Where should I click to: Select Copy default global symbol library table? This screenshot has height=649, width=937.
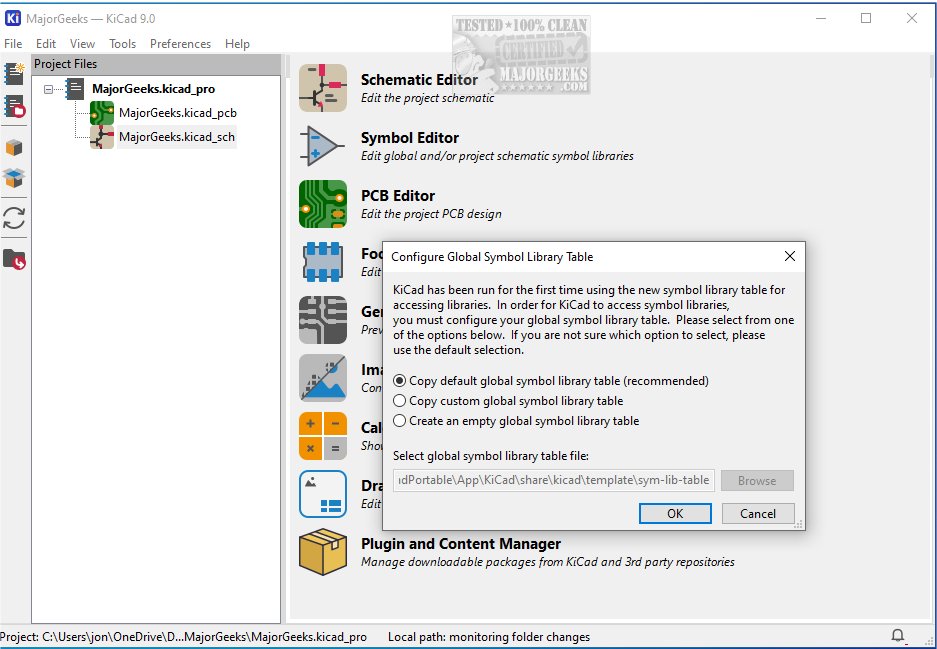[x=550, y=381]
